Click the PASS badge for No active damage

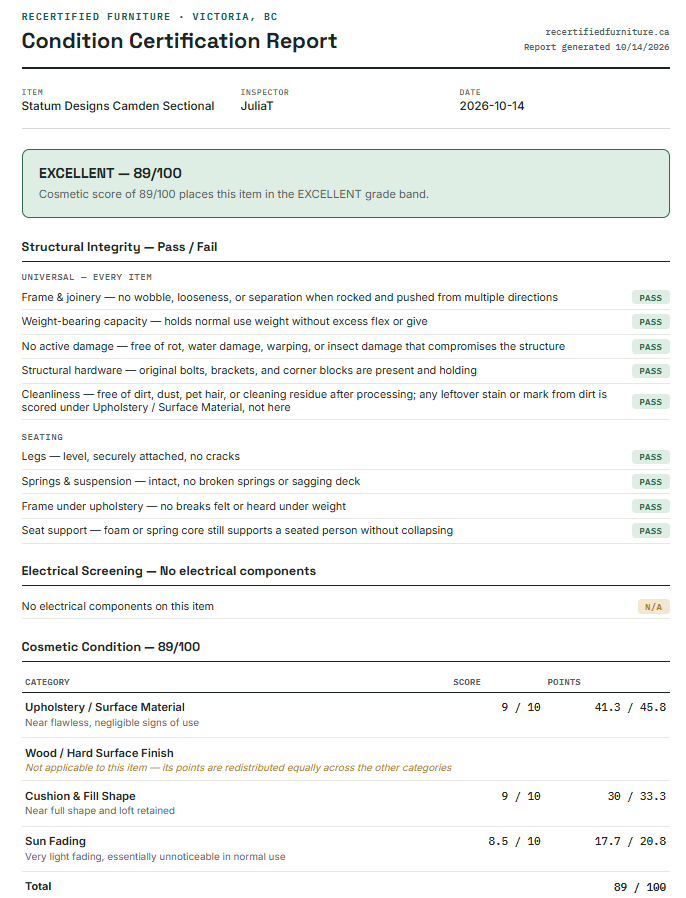[x=650, y=347]
